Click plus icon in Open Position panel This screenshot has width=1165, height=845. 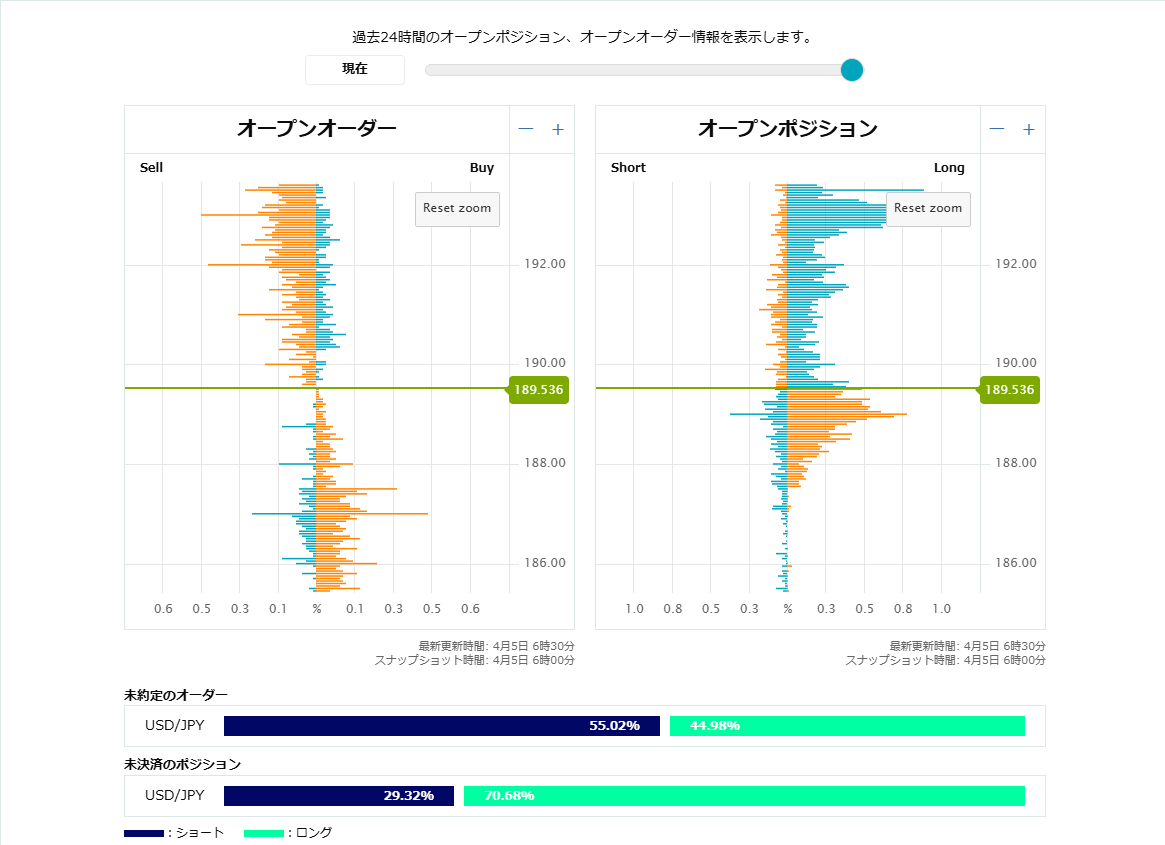click(1029, 129)
